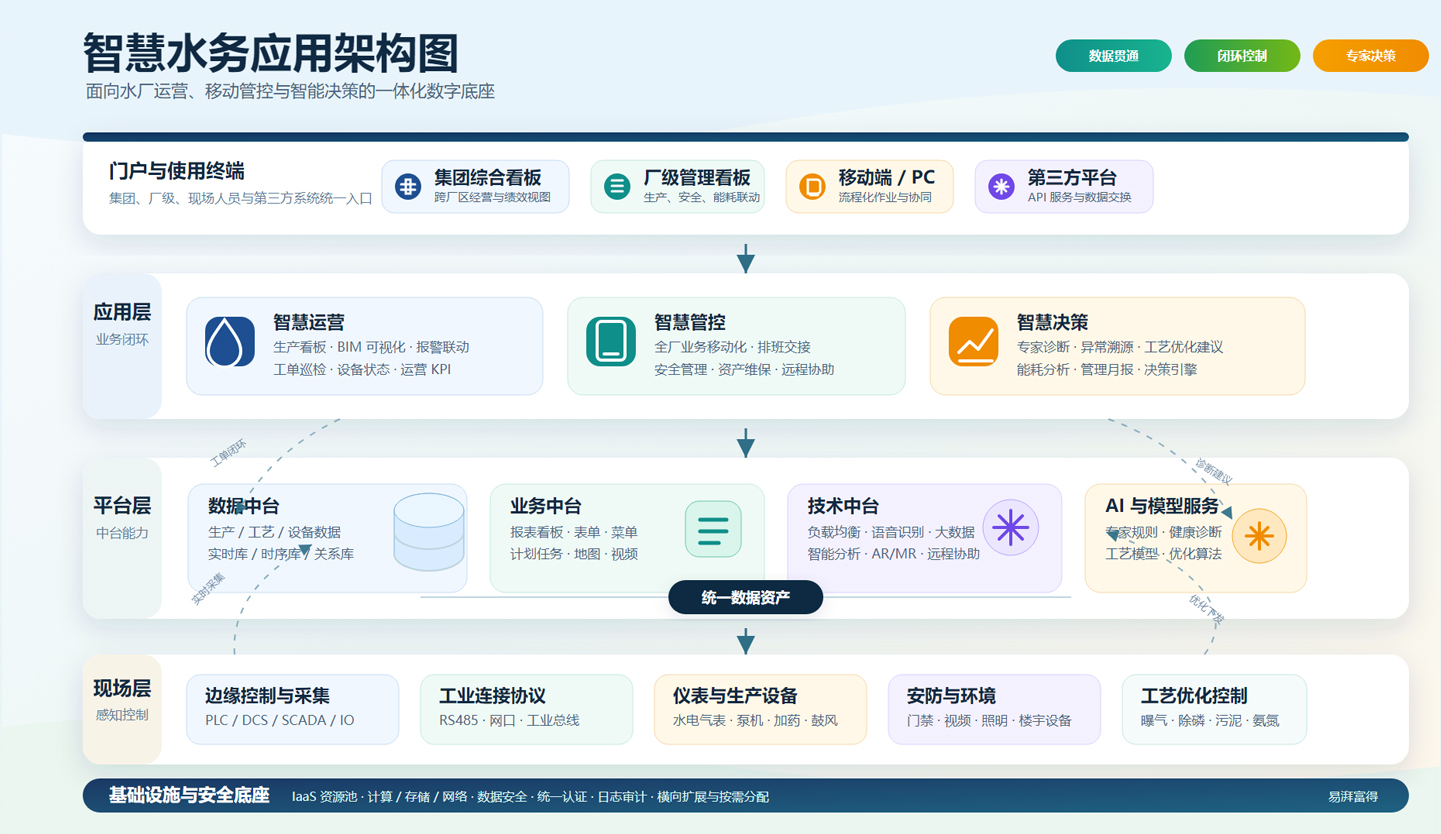Click the 智慧运营 water drop icon
This screenshot has height=834, width=1441.
click(x=230, y=342)
